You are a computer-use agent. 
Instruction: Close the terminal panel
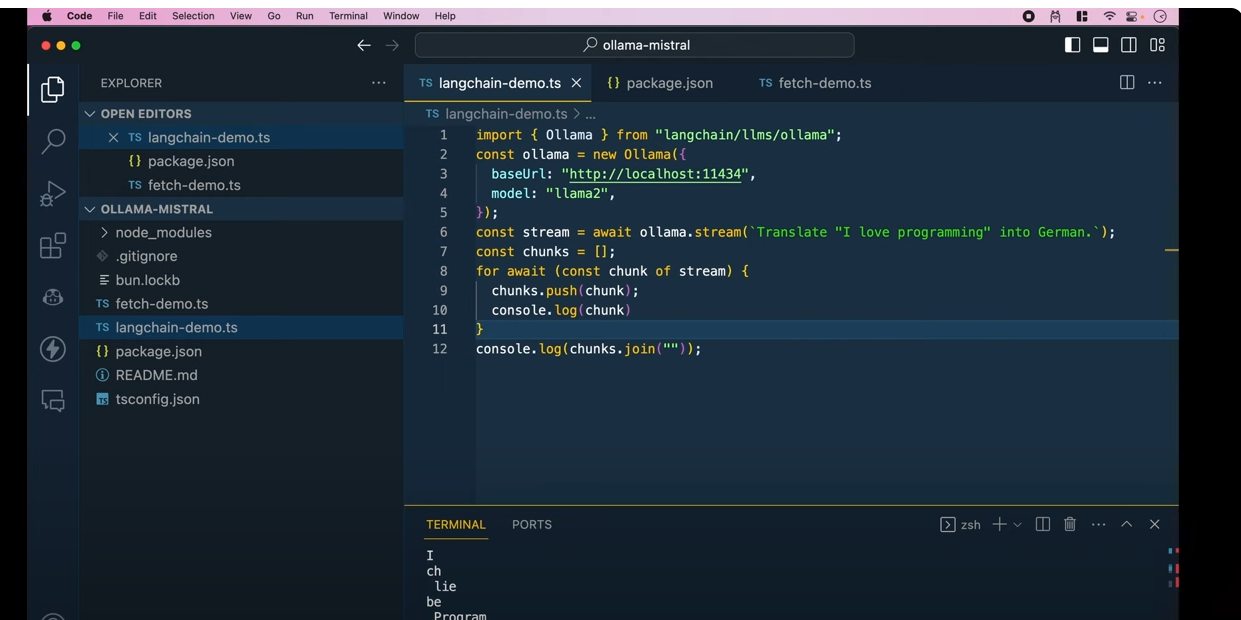pos(1155,524)
